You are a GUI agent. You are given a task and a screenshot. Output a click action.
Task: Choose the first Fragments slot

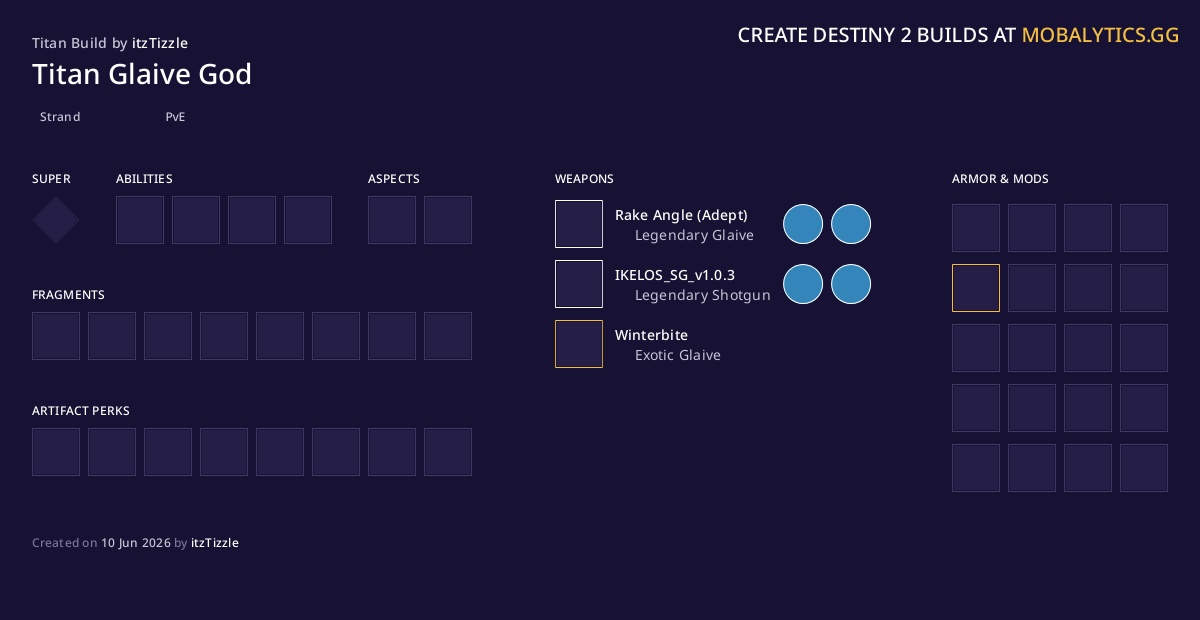56,336
